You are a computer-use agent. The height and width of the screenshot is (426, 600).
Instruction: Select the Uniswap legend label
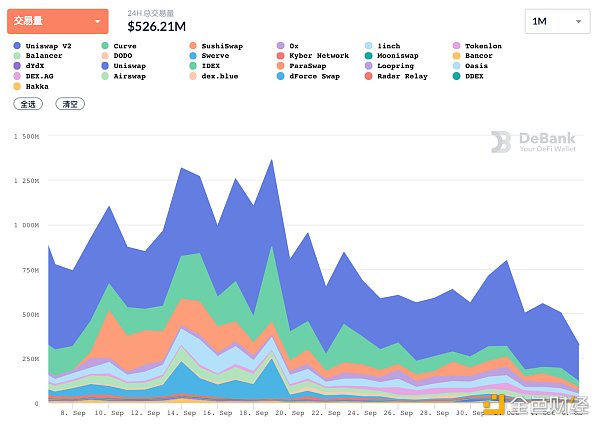tap(130, 66)
